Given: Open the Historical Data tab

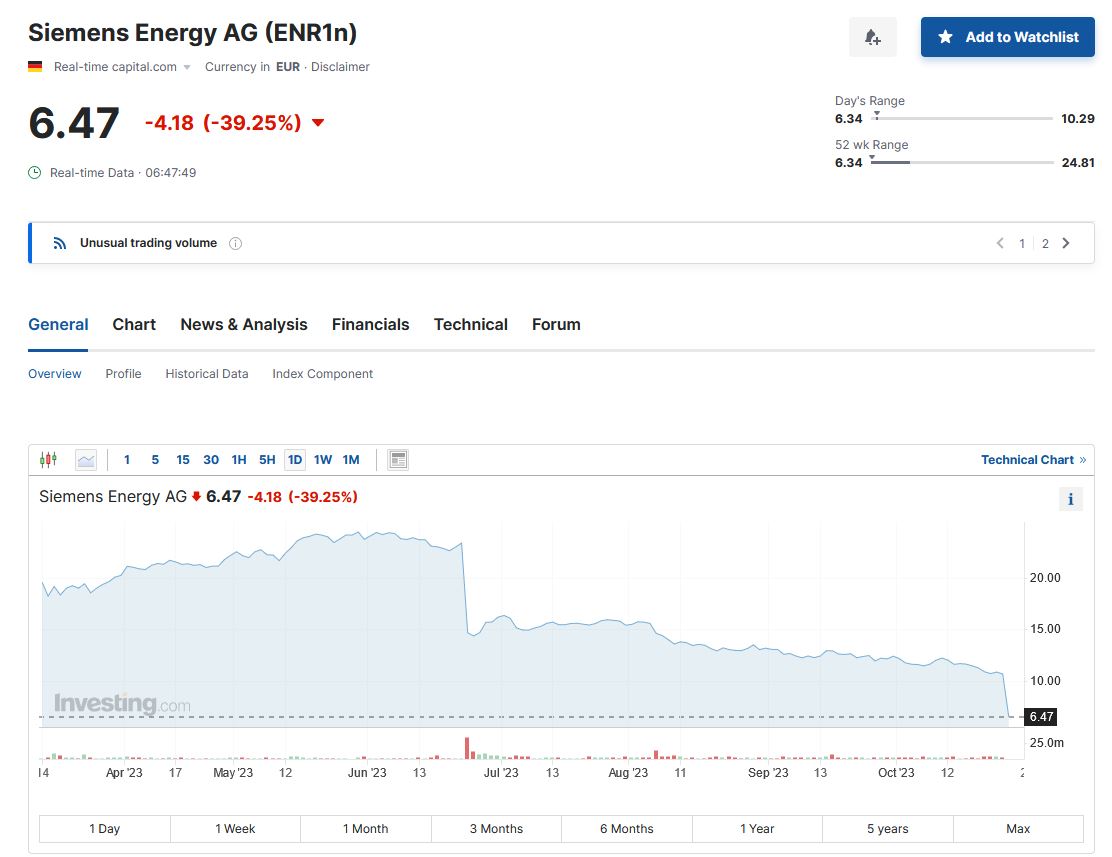Looking at the screenshot, I should point(206,373).
